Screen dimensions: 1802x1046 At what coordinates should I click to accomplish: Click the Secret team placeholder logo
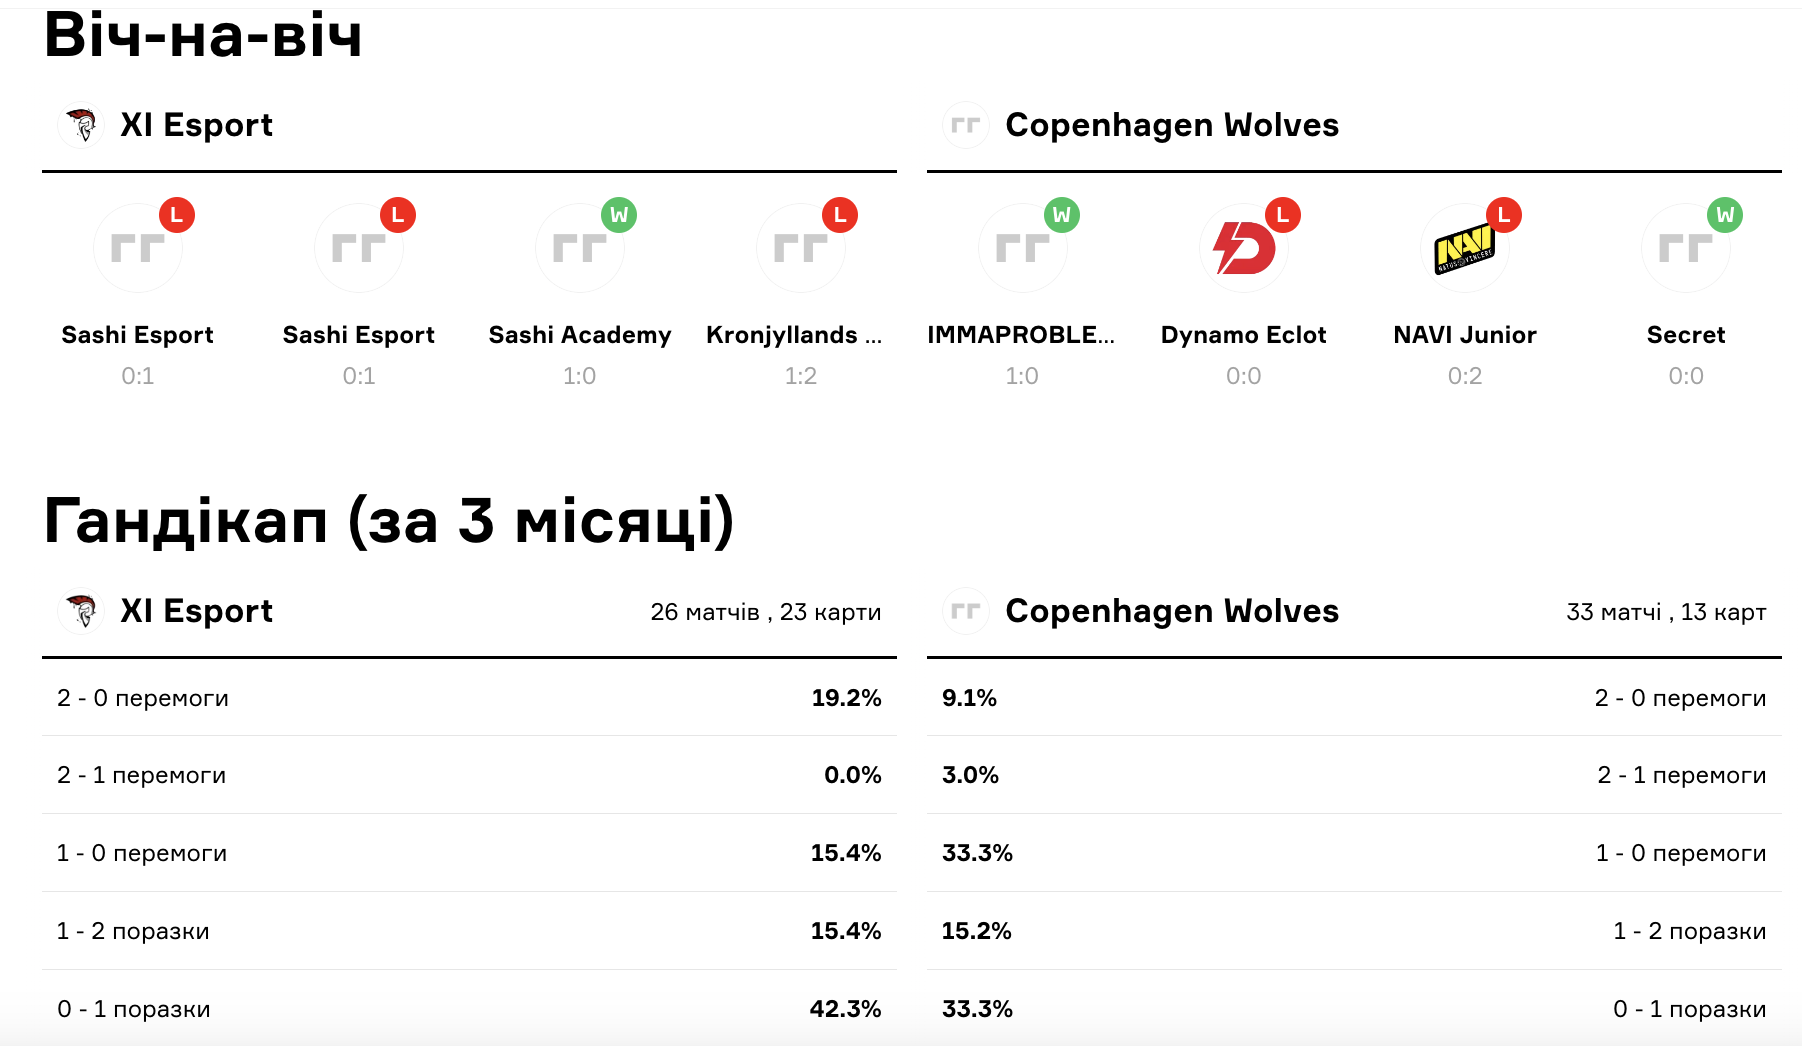click(x=1686, y=248)
